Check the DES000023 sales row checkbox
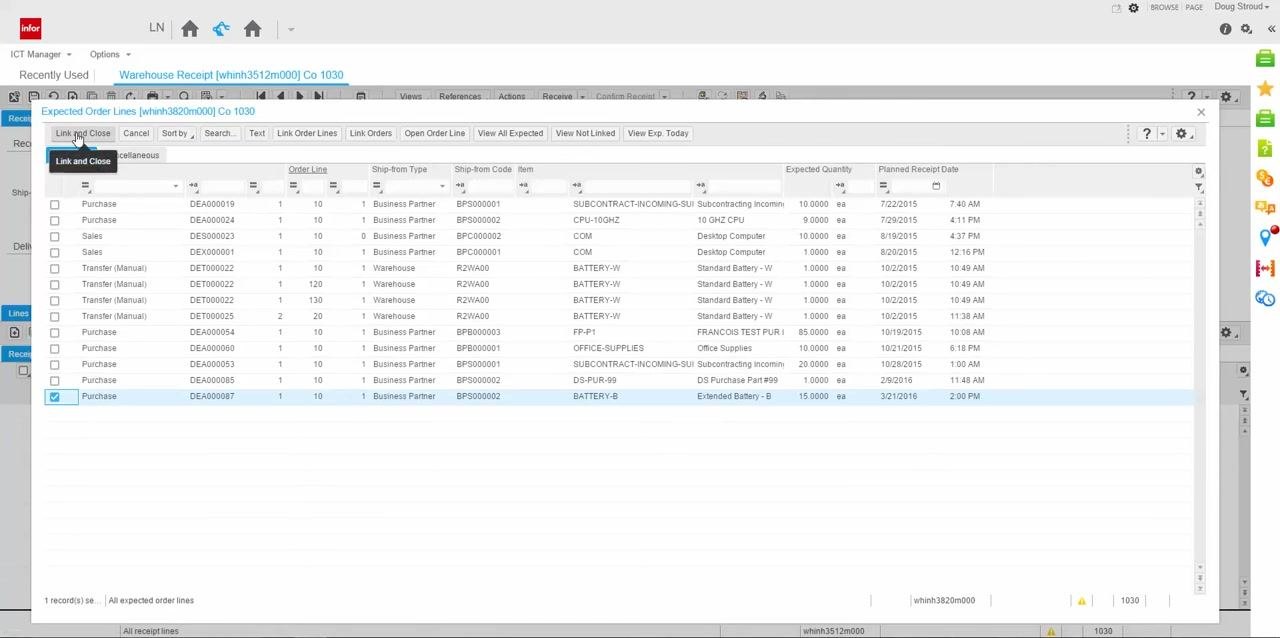1280x638 pixels. 55,236
